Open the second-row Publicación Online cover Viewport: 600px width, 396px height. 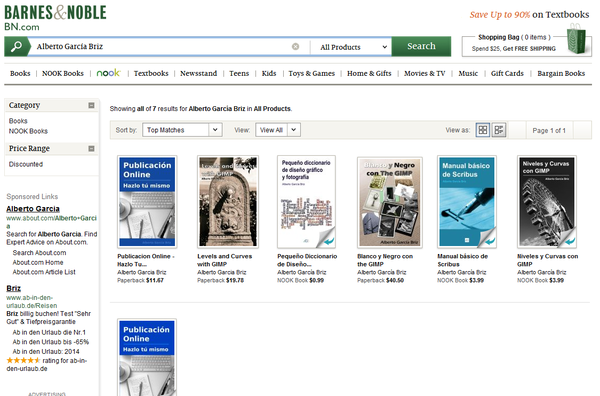point(147,358)
